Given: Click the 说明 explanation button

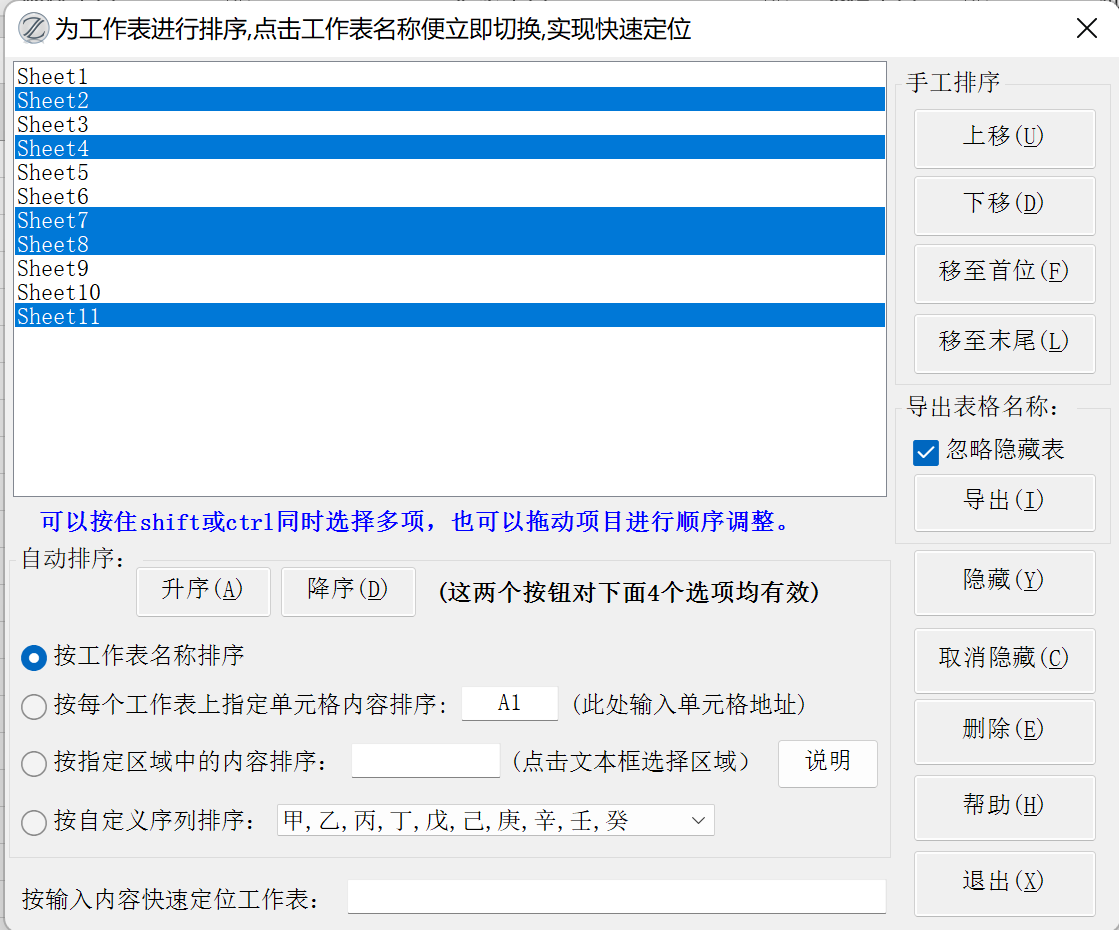Looking at the screenshot, I should [827, 762].
